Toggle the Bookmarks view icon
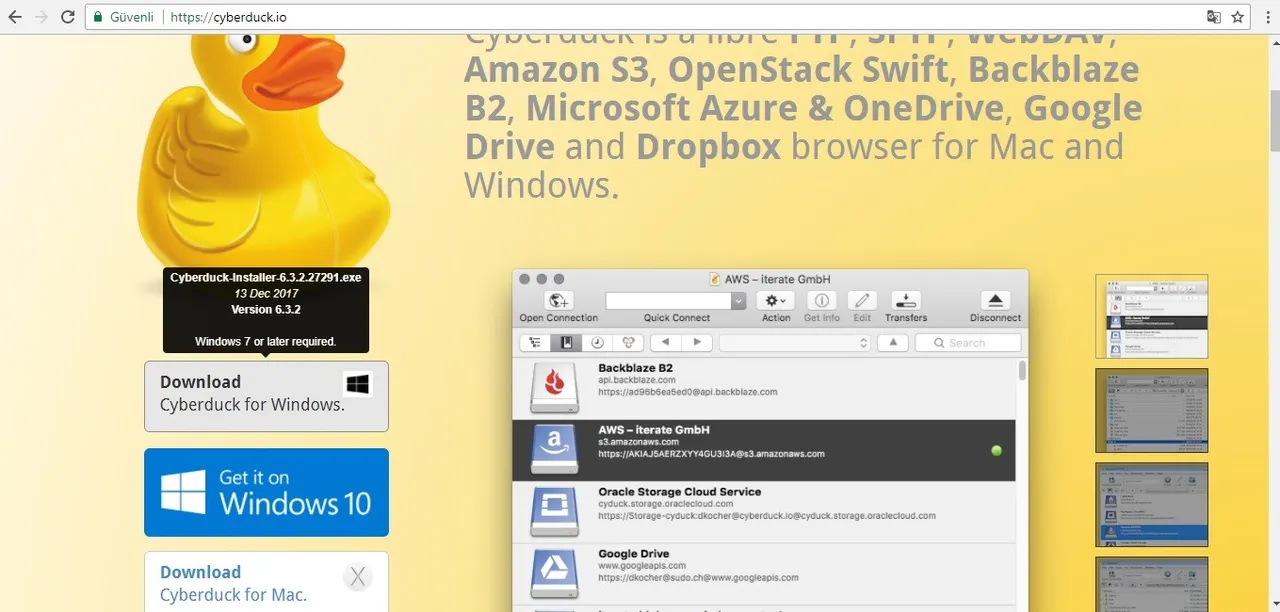1280x612 pixels. click(566, 342)
